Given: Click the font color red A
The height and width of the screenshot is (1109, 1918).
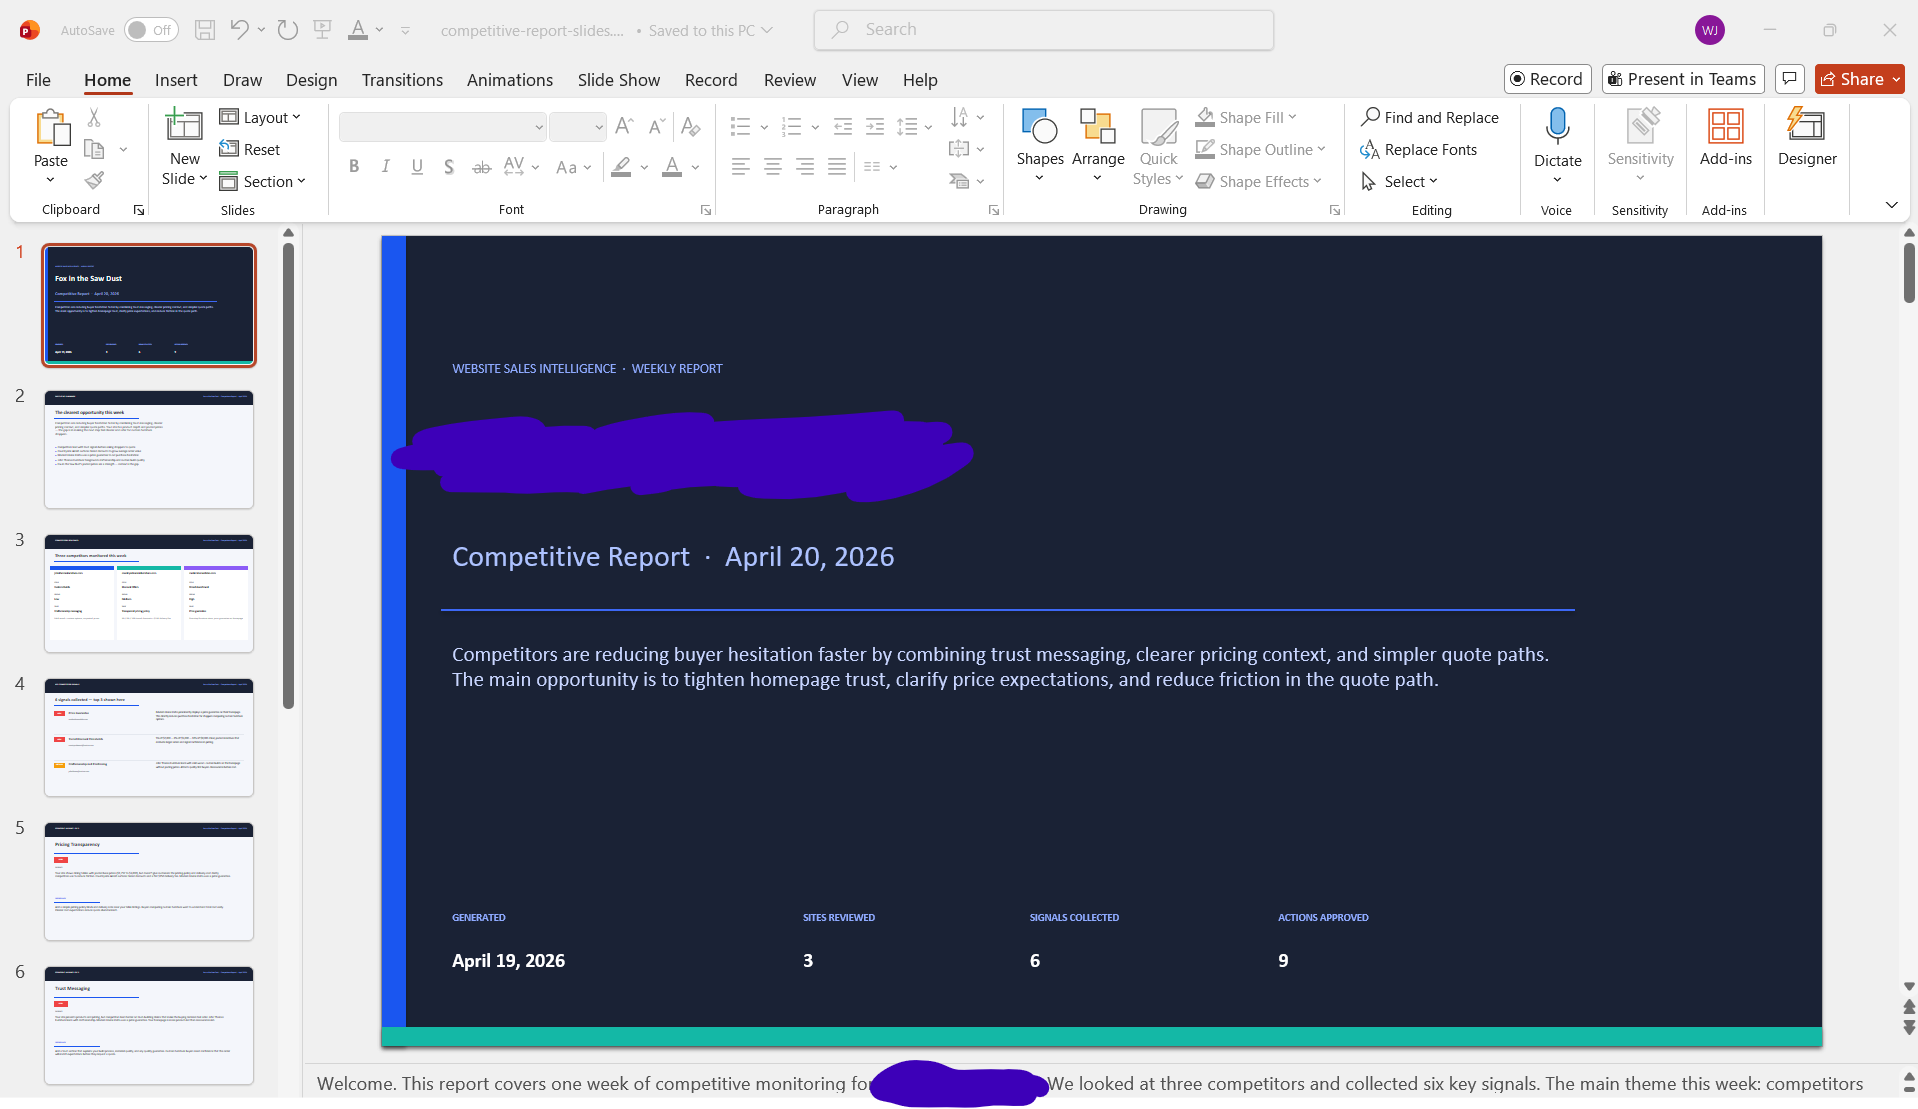Looking at the screenshot, I should click(x=672, y=167).
